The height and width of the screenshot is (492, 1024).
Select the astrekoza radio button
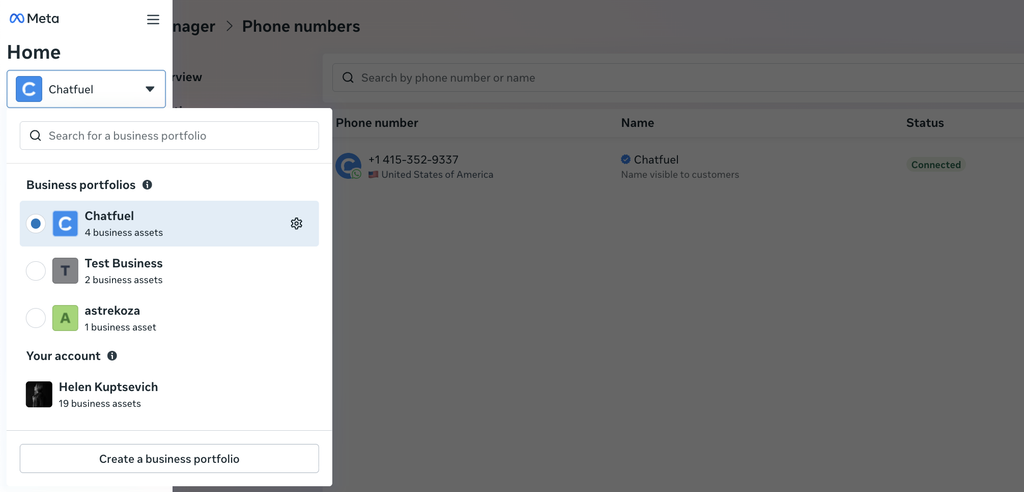(x=36, y=318)
